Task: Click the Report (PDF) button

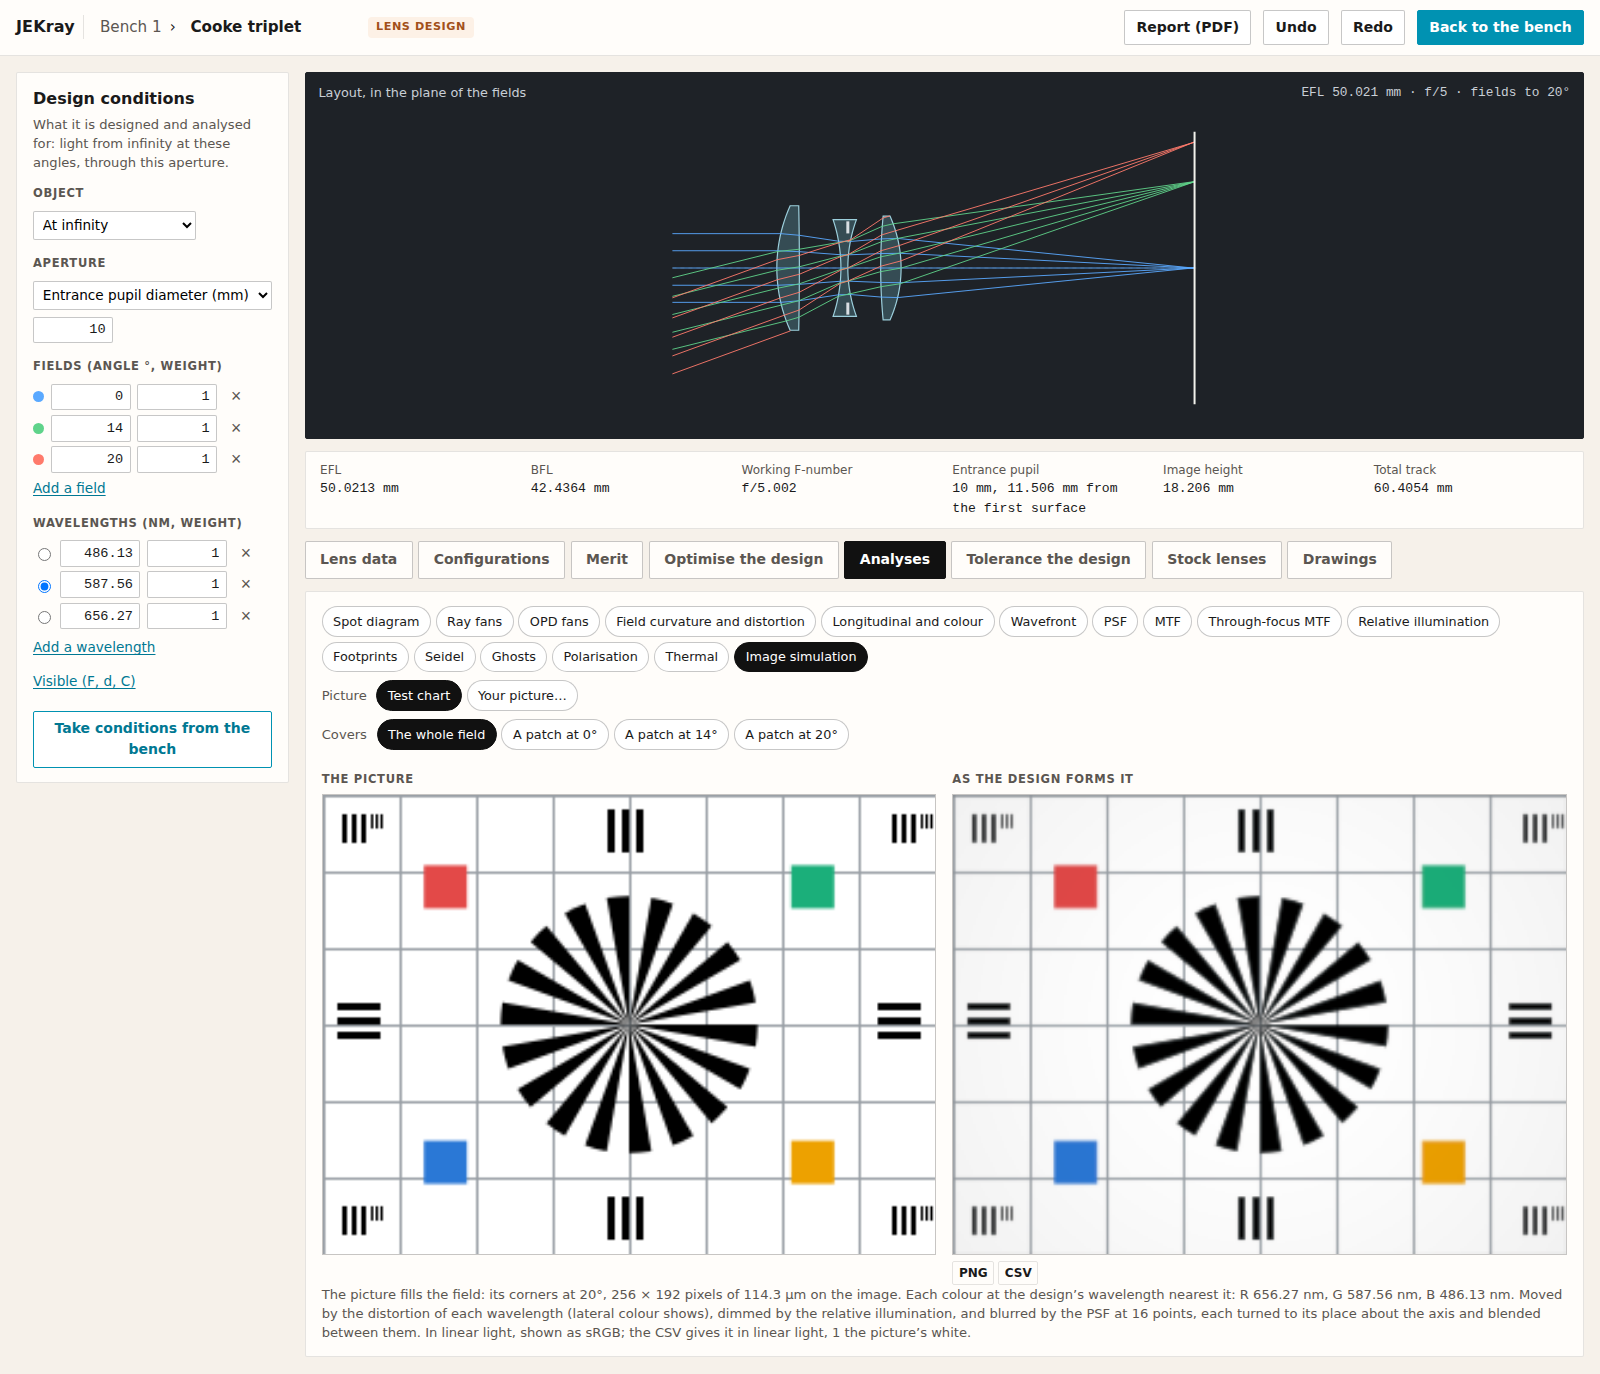Action: (1187, 27)
